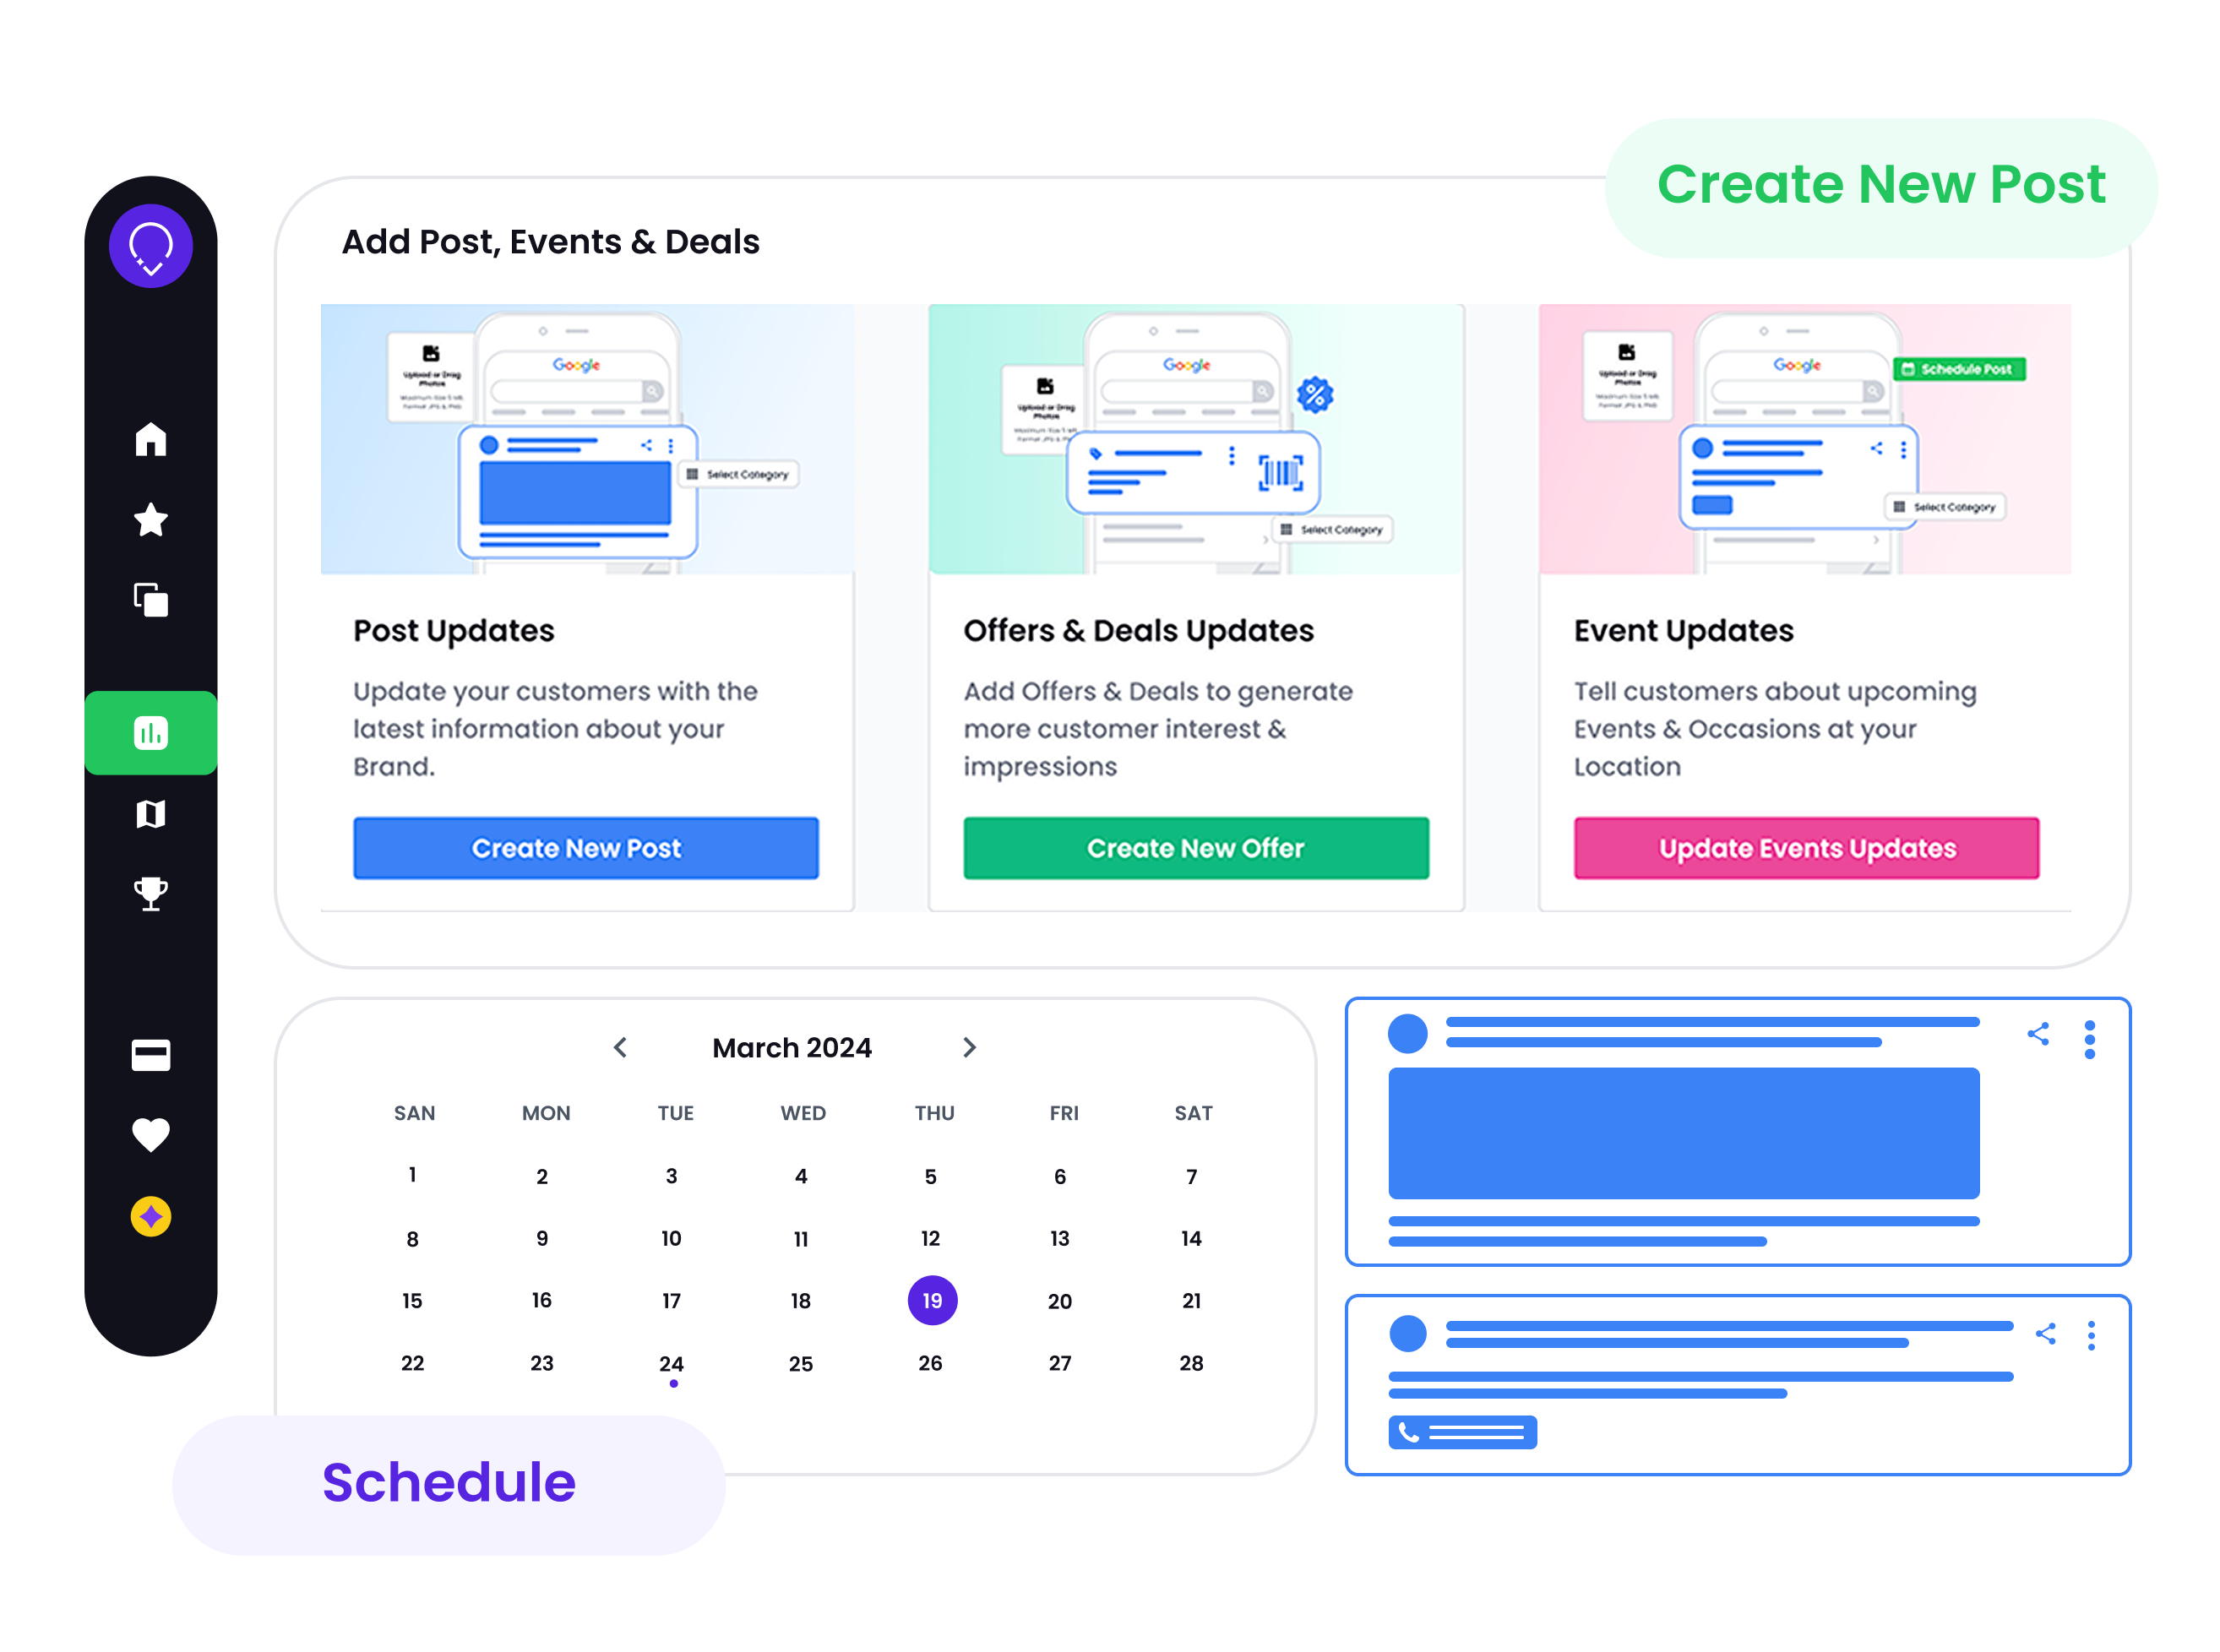The height and width of the screenshot is (1652, 2220).
Task: Click Update Events Updates button
Action: coord(1805,847)
